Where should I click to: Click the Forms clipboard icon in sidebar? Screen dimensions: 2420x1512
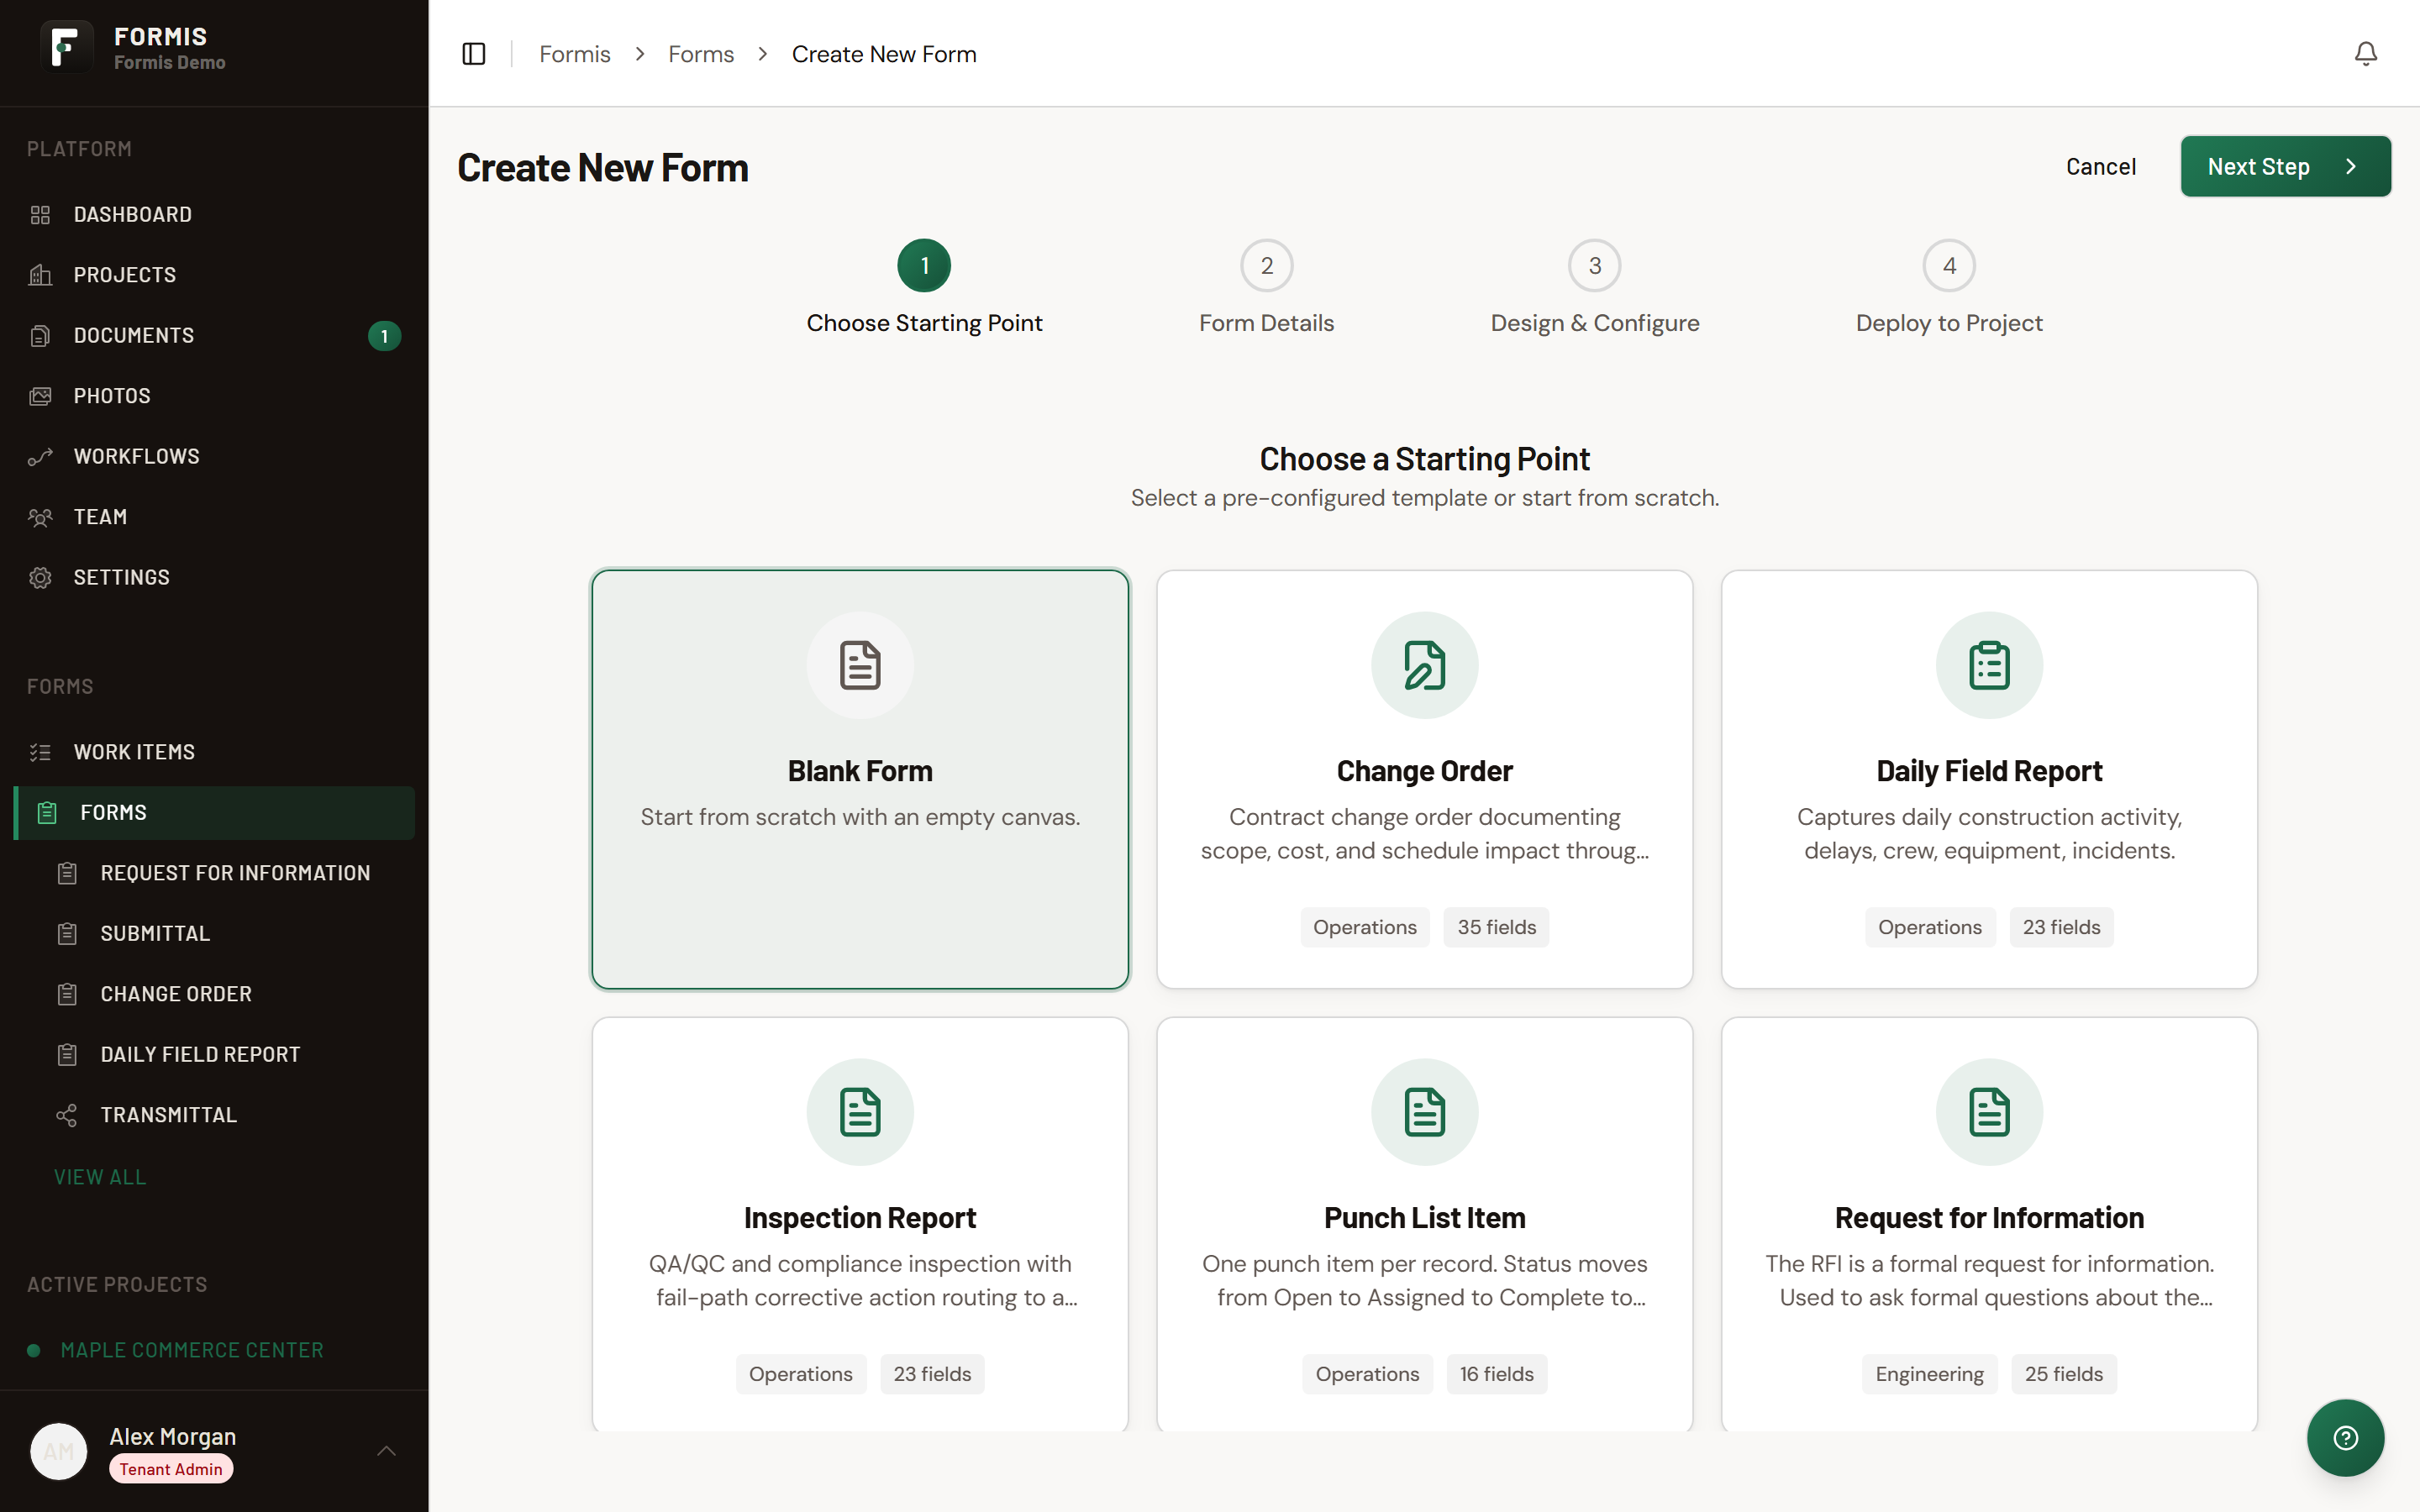pos(47,813)
